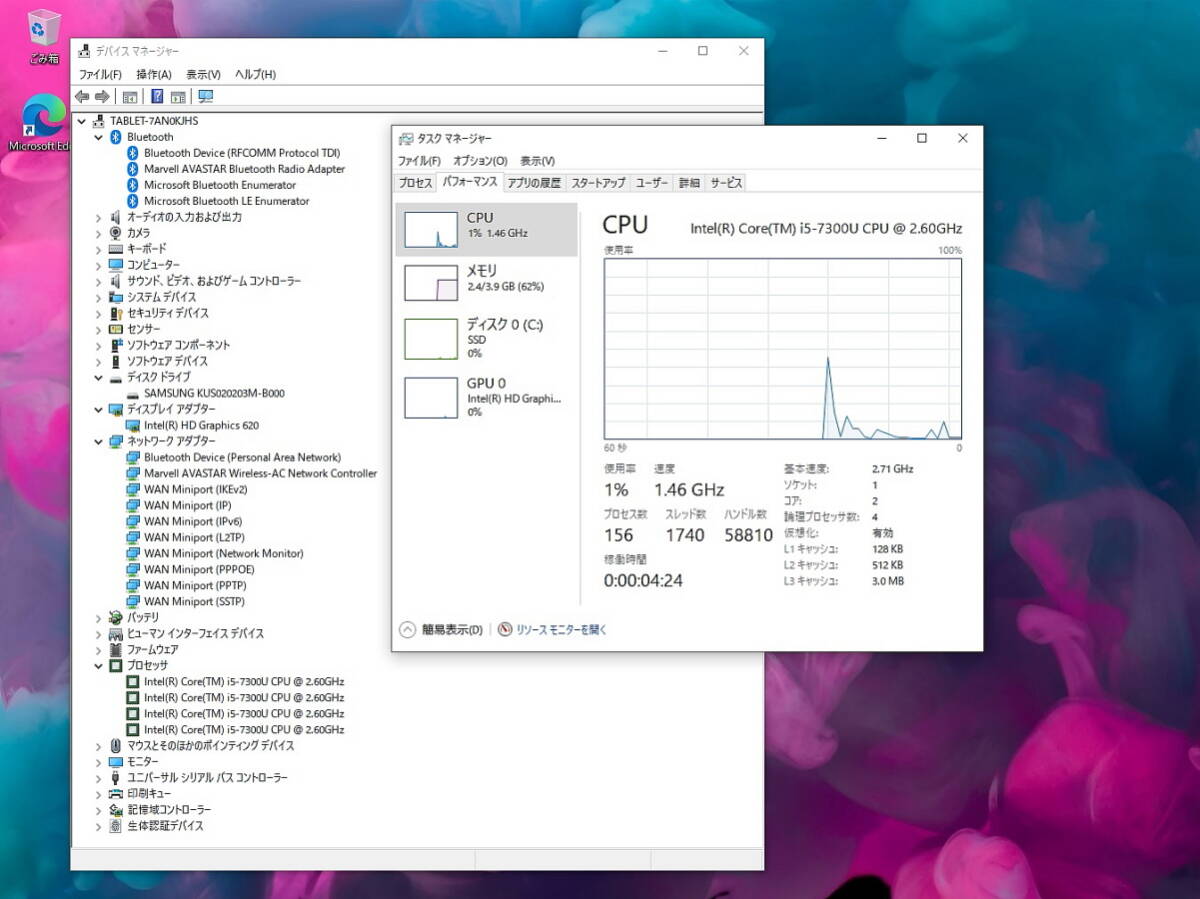Expand the コンピューター node
1200x899 pixels.
coord(98,265)
